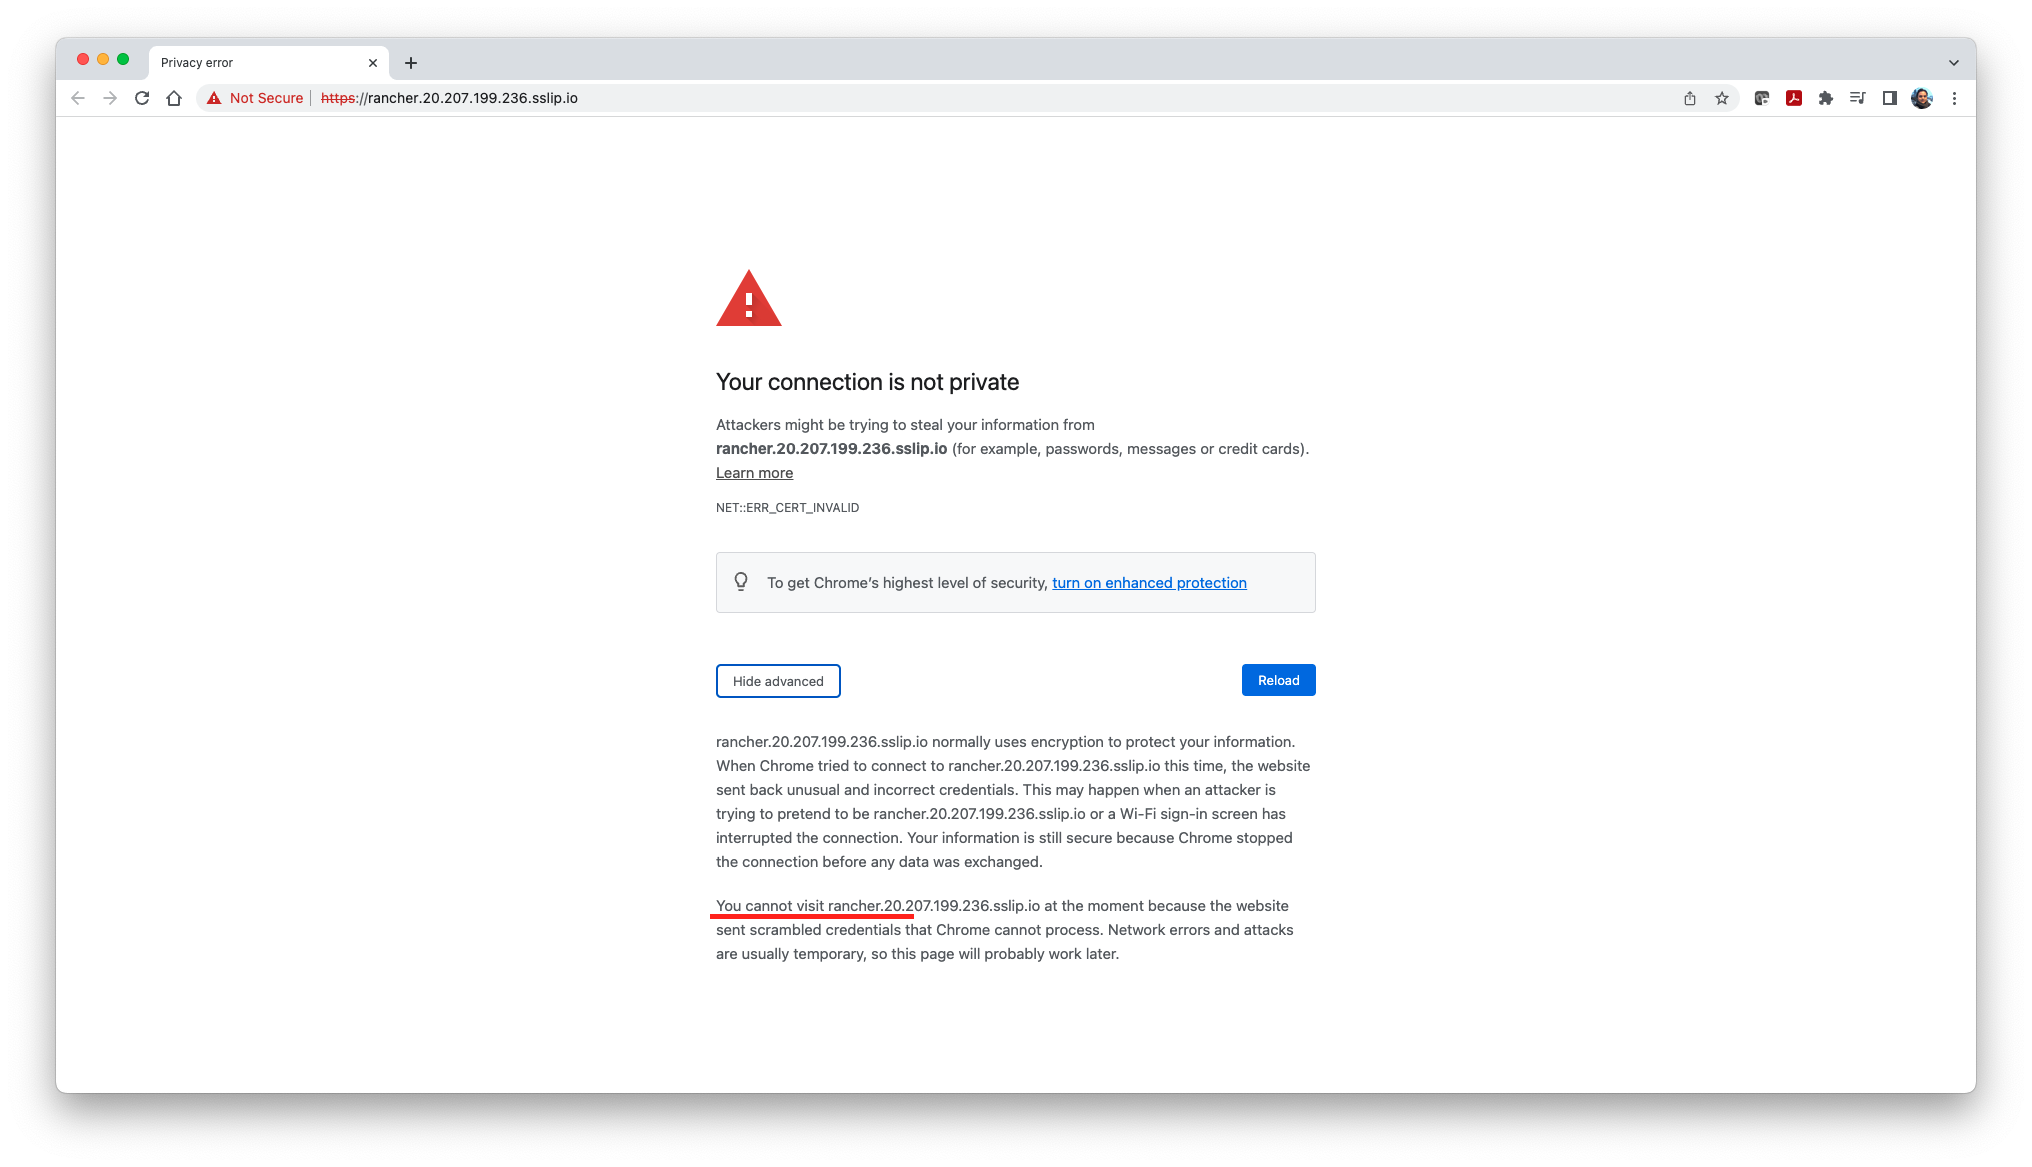This screenshot has width=2032, height=1167.
Task: Select the address bar URL field
Action: pos(448,96)
